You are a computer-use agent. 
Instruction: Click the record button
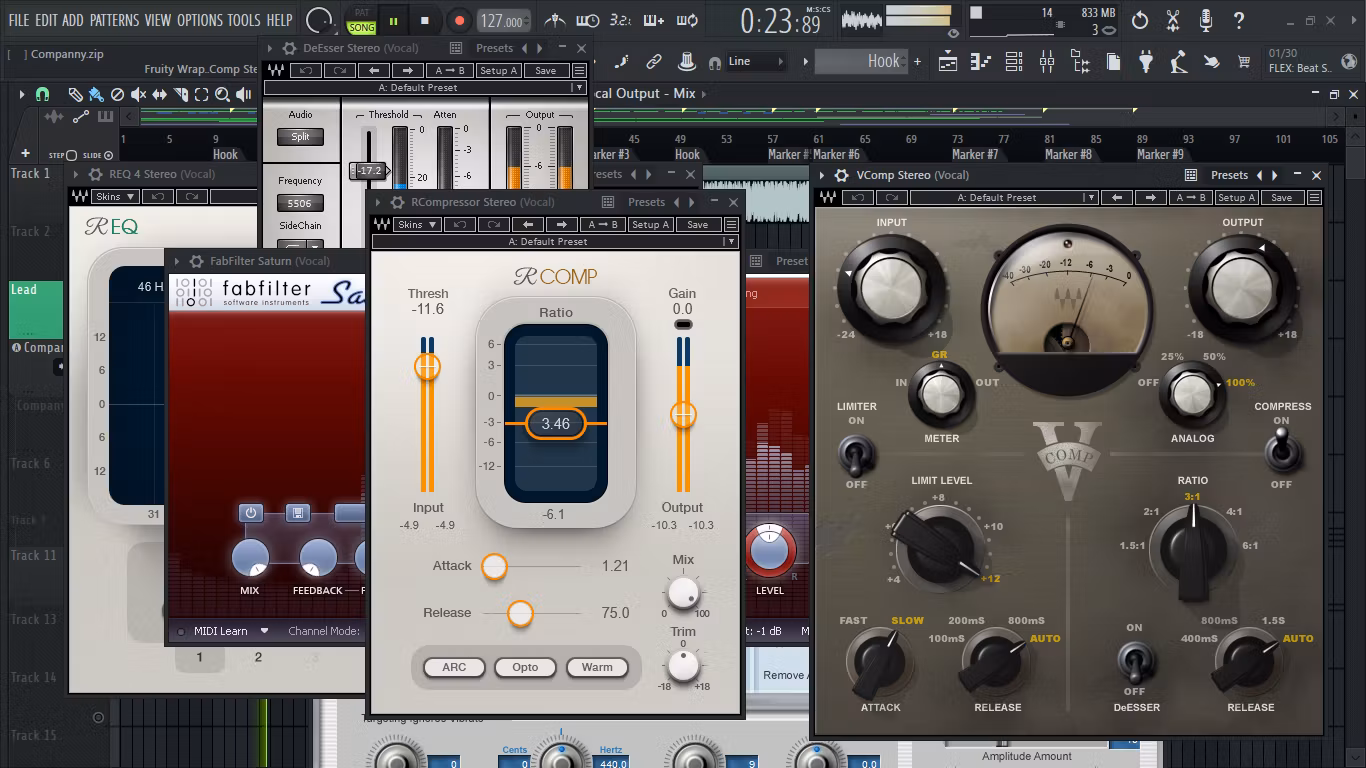[459, 20]
